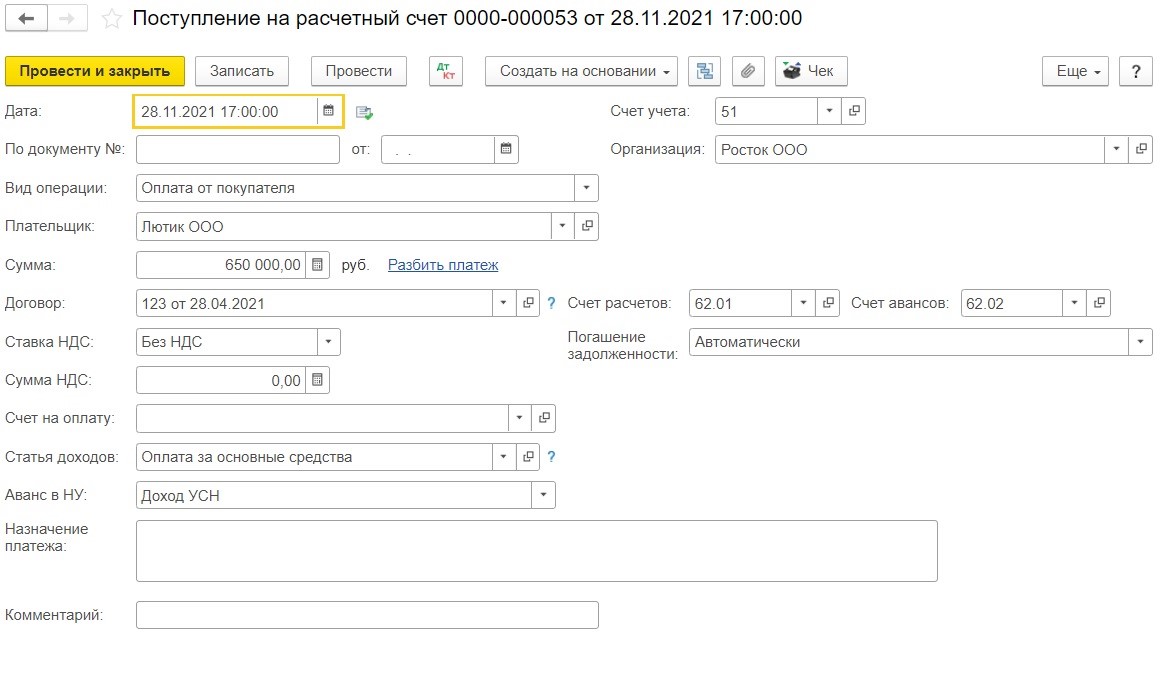1172x685 pixels.
Task: Focus the Комментарий input field
Action: tap(367, 615)
